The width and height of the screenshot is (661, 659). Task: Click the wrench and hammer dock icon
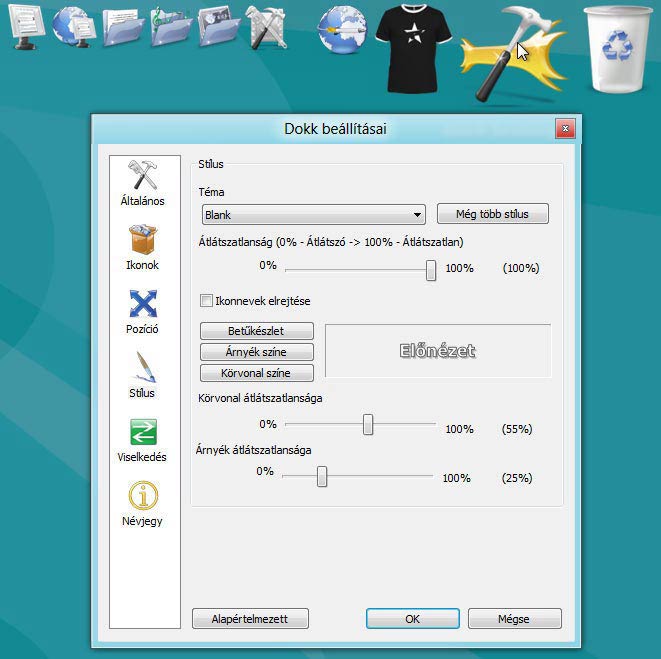266,27
